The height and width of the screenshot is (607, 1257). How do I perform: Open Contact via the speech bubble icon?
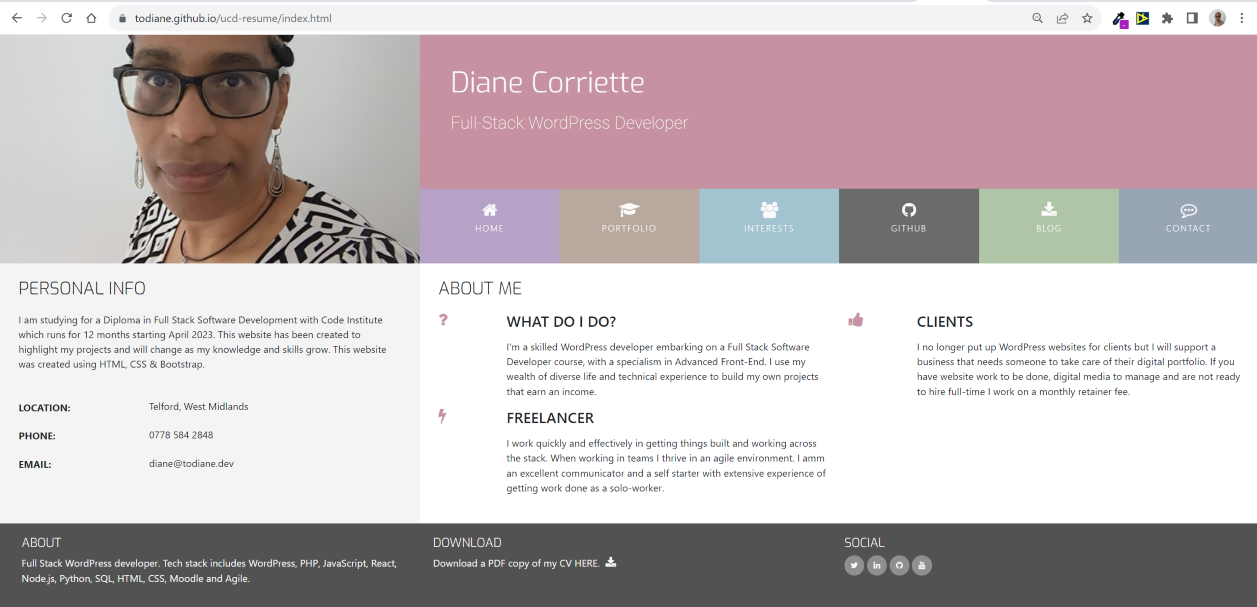(1188, 210)
